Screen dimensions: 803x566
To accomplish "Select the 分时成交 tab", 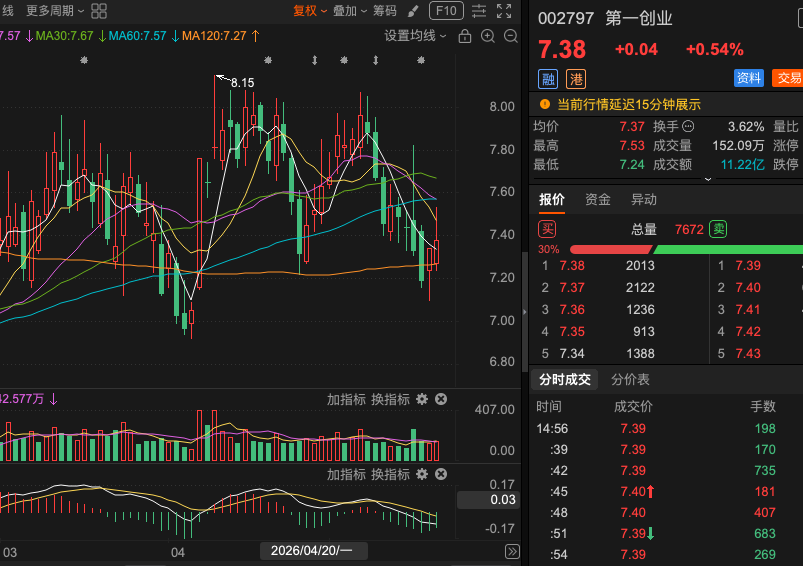I will [565, 380].
